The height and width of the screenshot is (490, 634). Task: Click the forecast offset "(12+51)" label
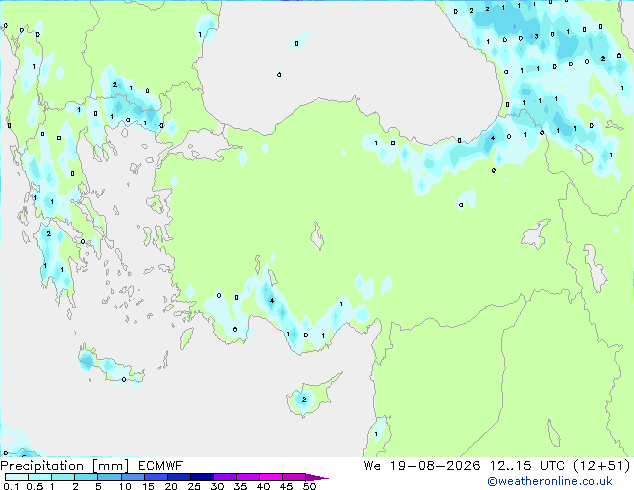[602, 466]
